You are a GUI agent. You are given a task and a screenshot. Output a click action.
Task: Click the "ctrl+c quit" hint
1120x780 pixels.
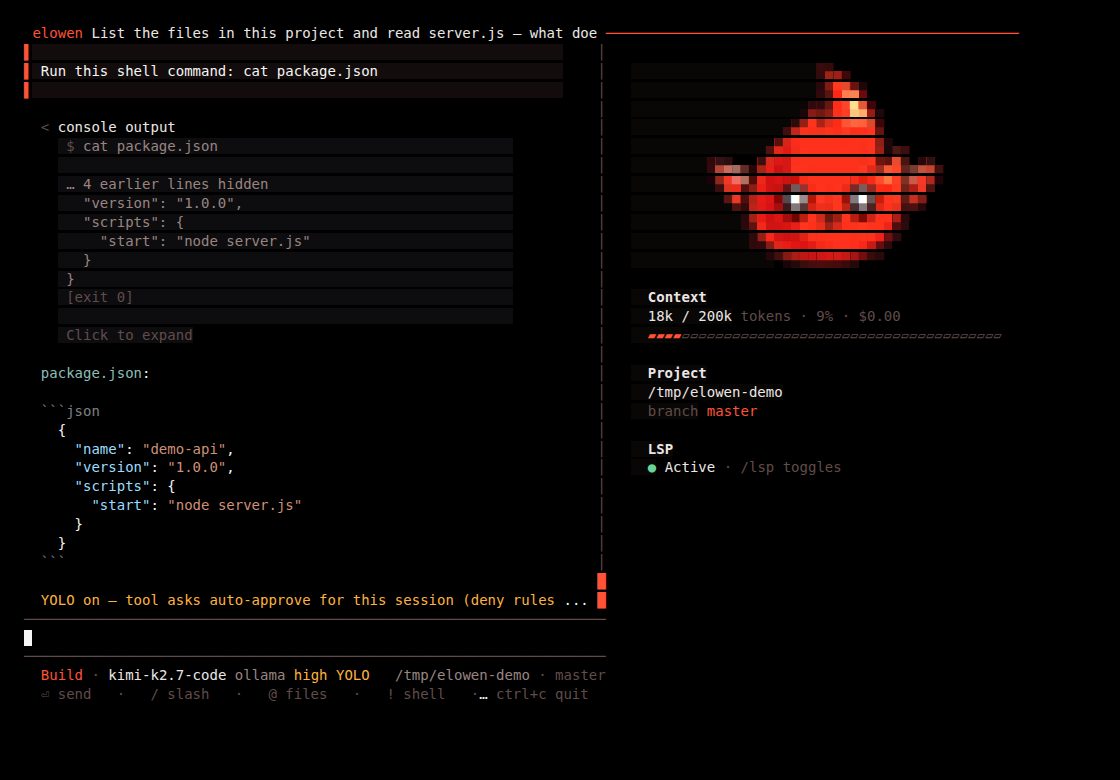(542, 694)
